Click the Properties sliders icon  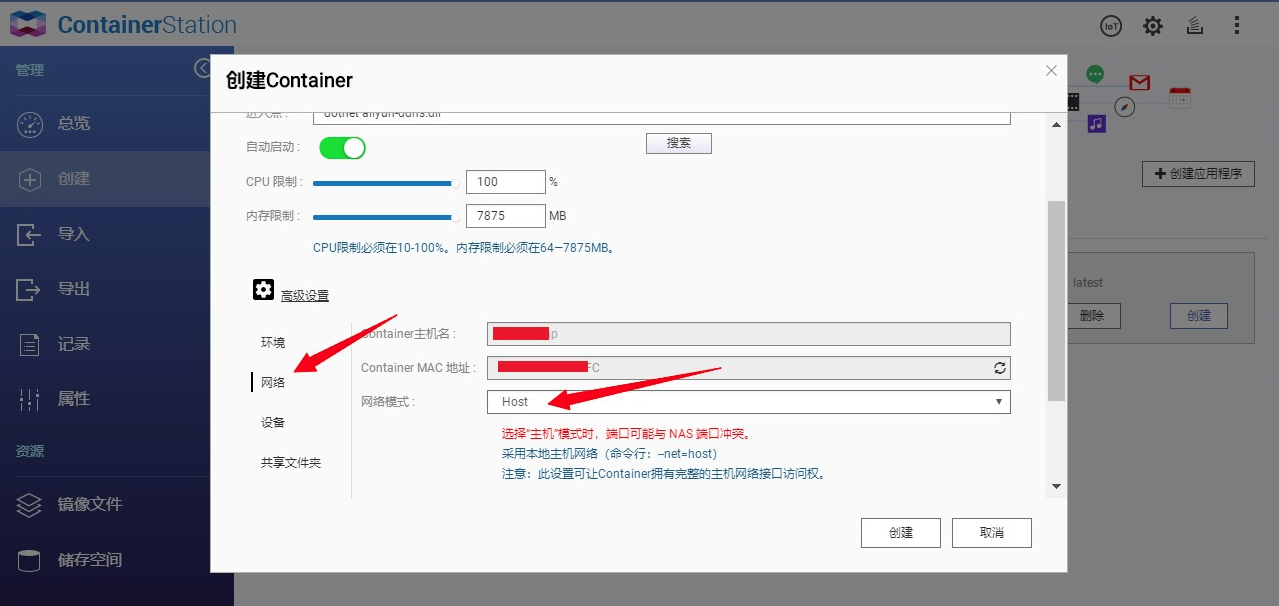tap(29, 399)
